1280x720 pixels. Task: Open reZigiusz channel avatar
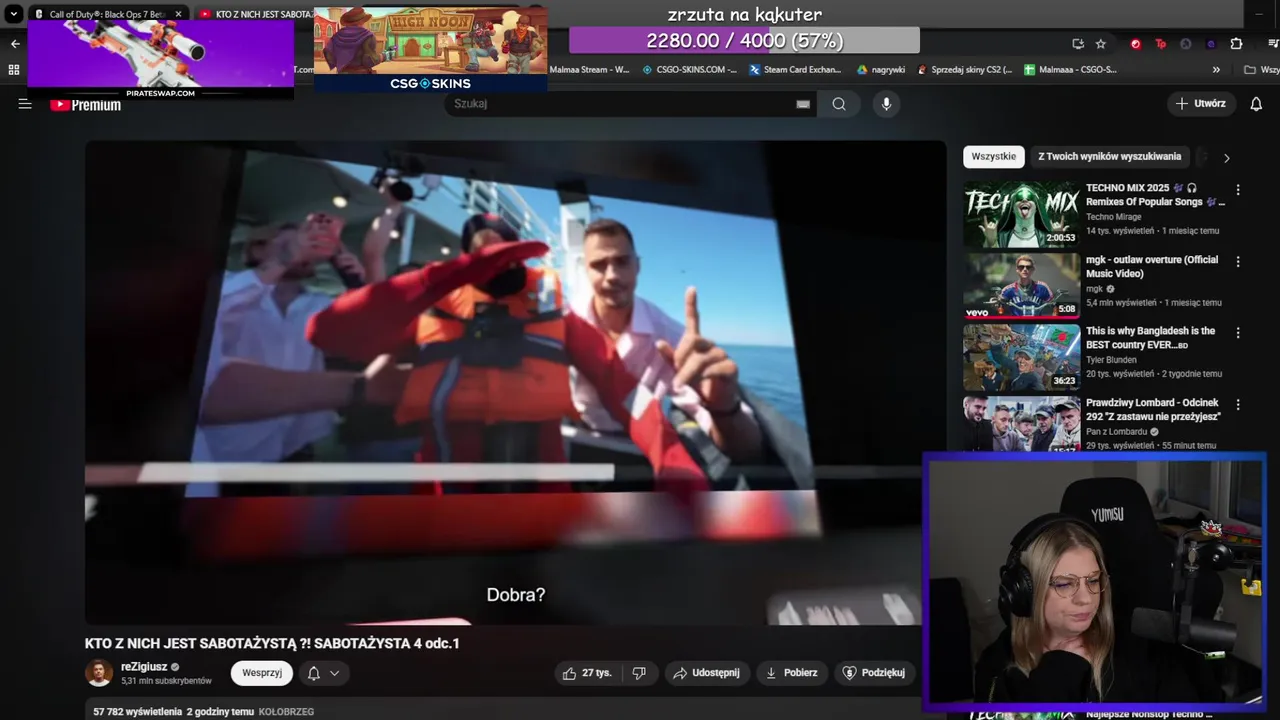99,673
